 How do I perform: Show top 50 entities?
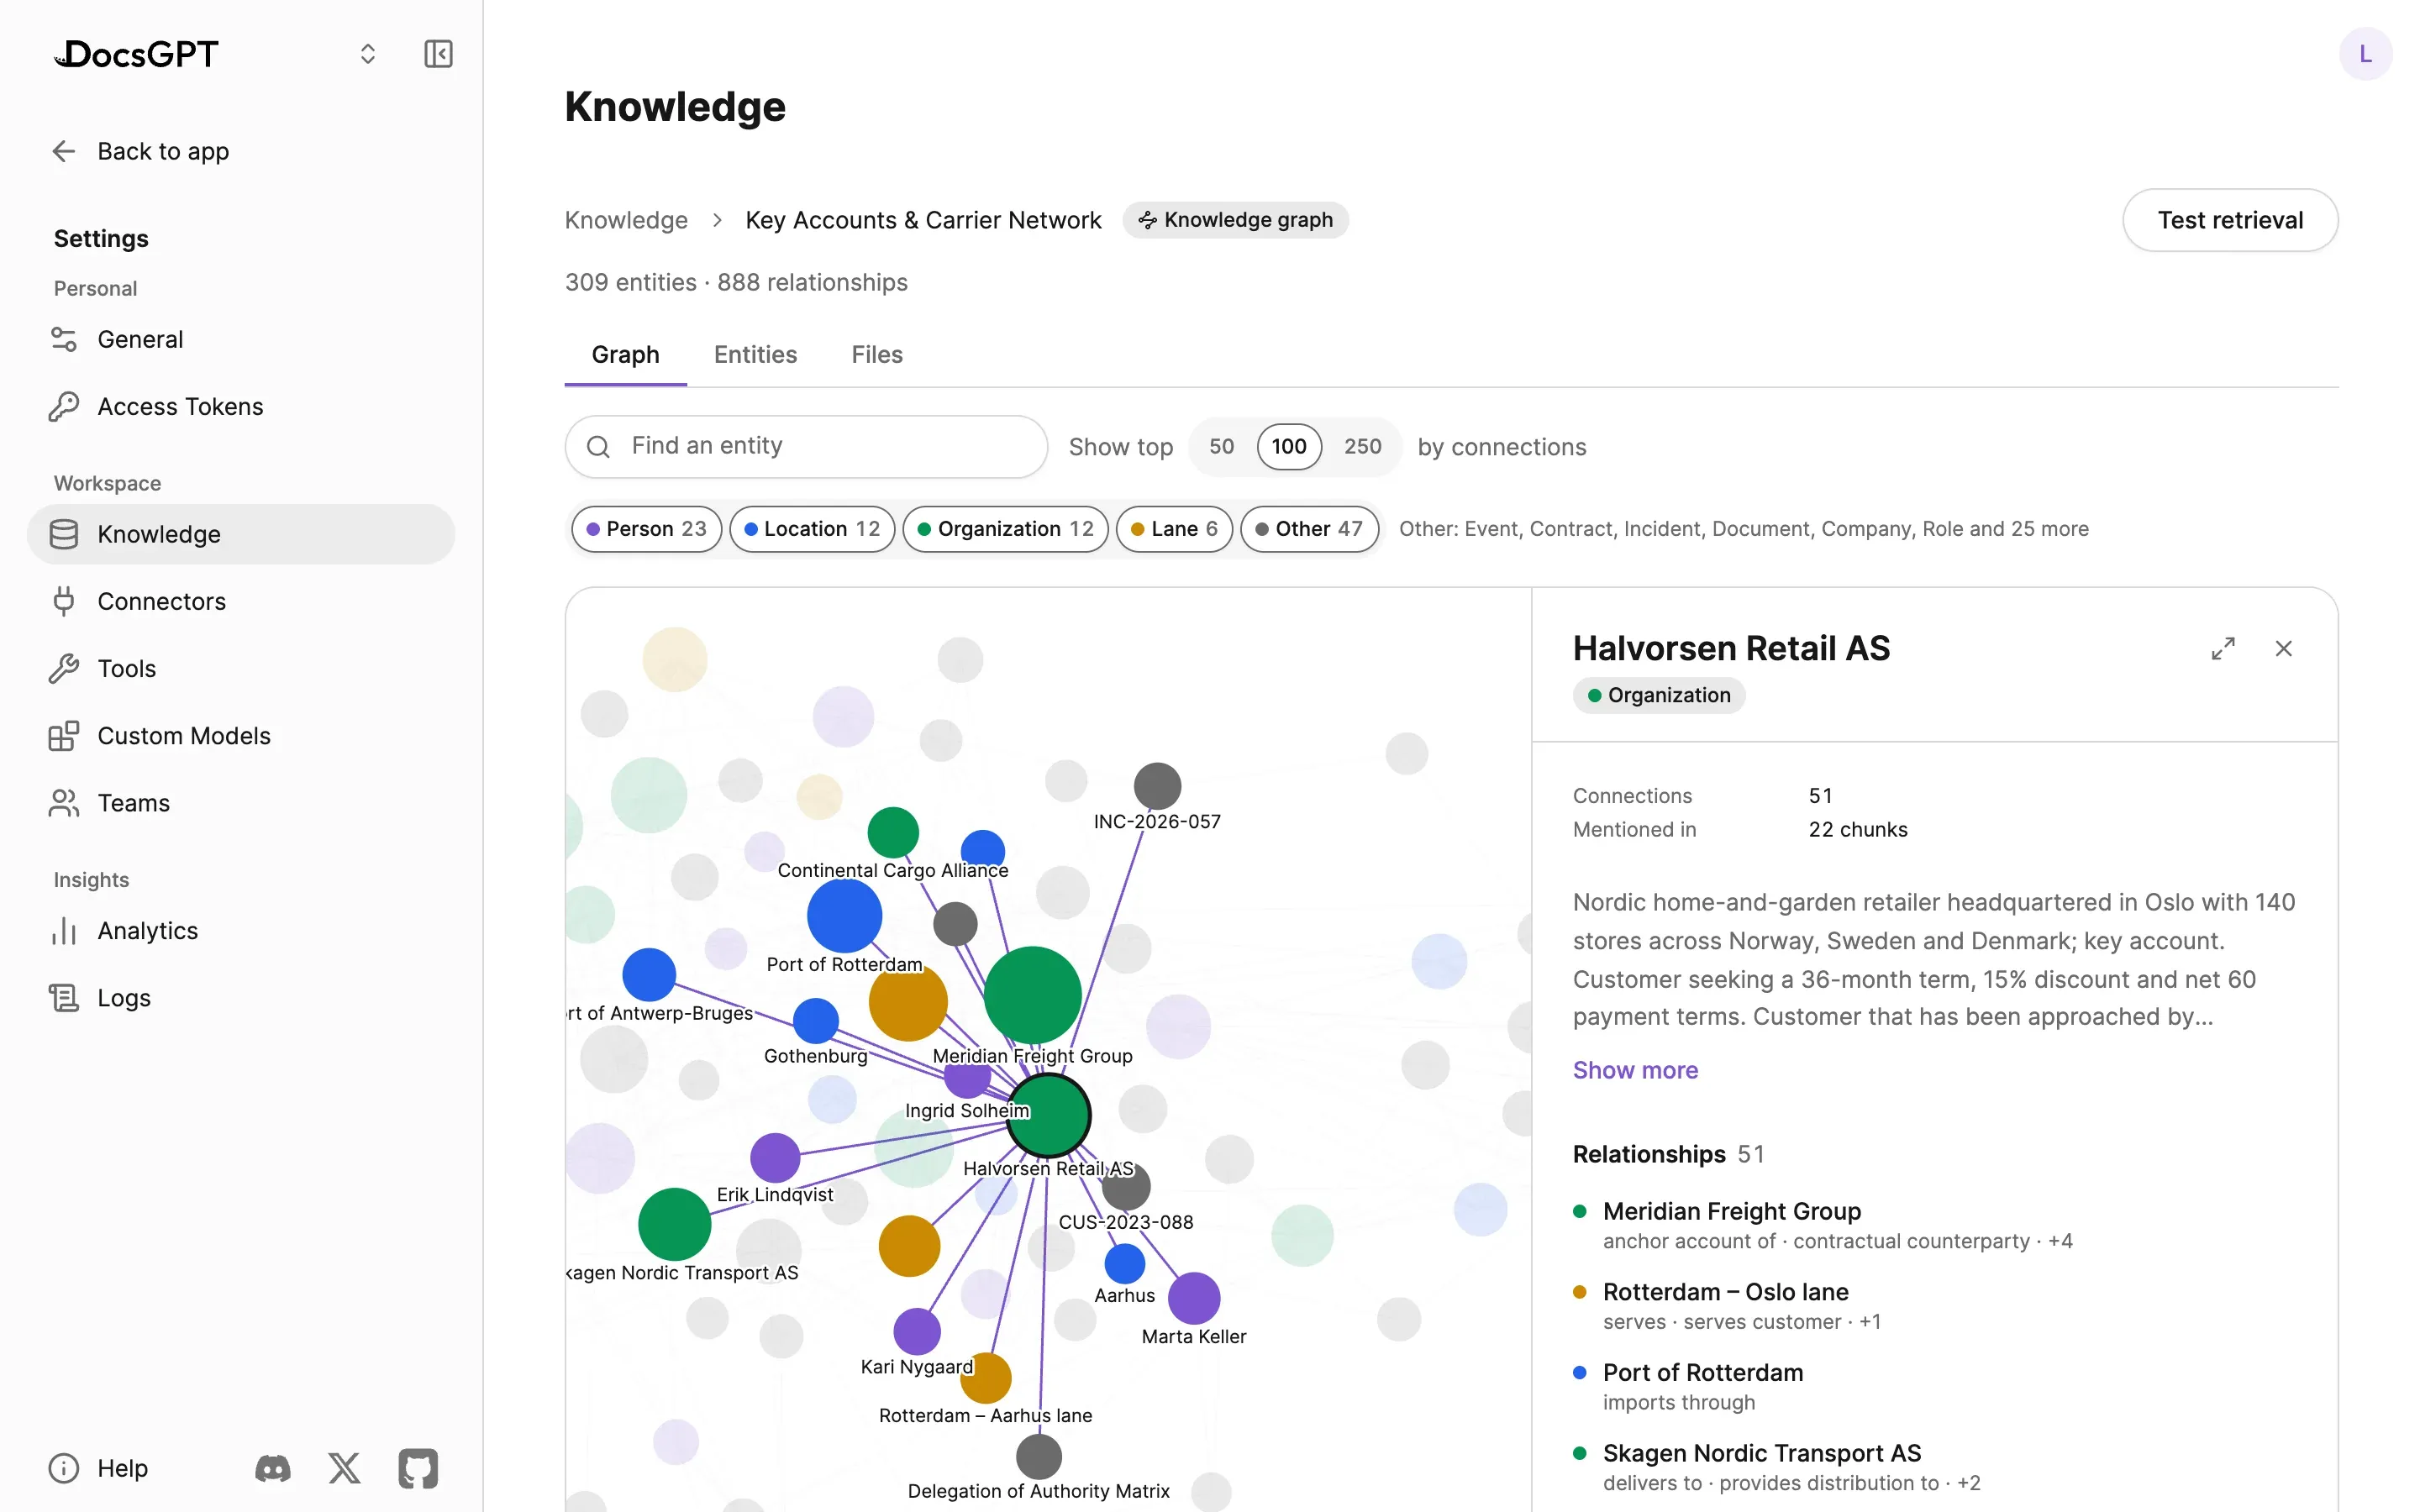[1221, 446]
